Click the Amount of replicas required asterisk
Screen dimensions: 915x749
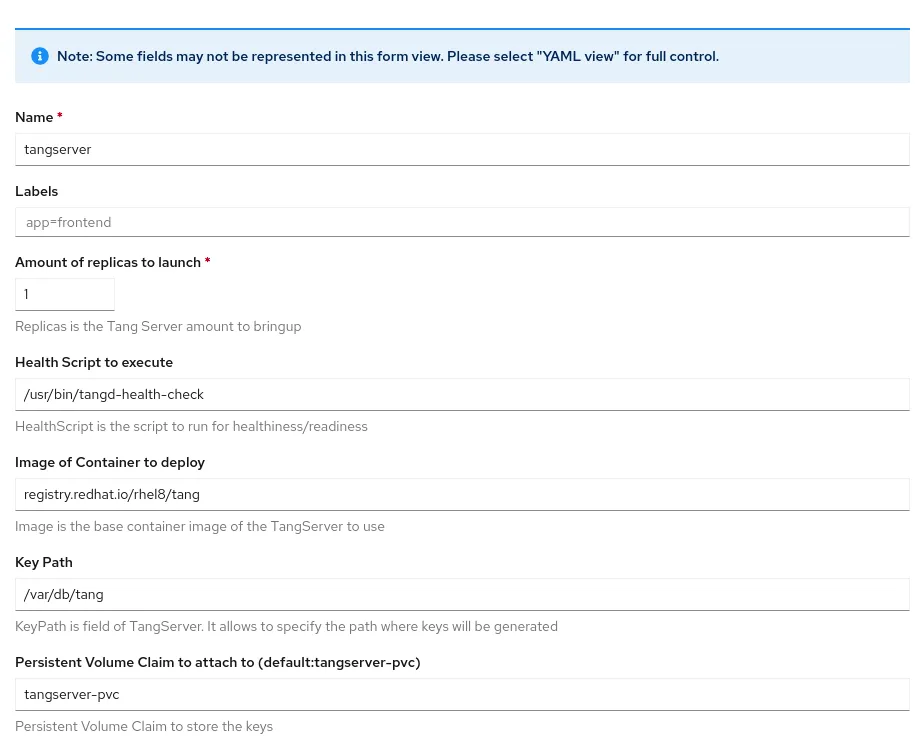pyautogui.click(x=207, y=262)
